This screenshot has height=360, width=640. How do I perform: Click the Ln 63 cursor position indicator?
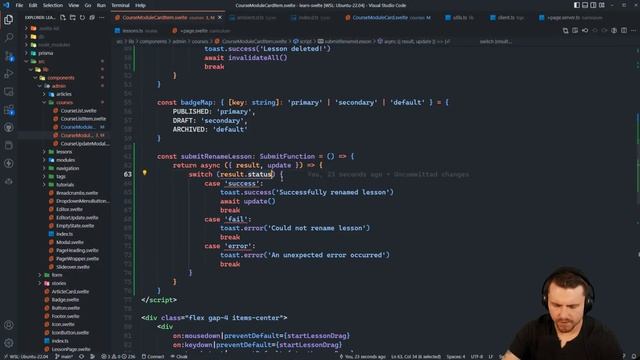point(416,356)
